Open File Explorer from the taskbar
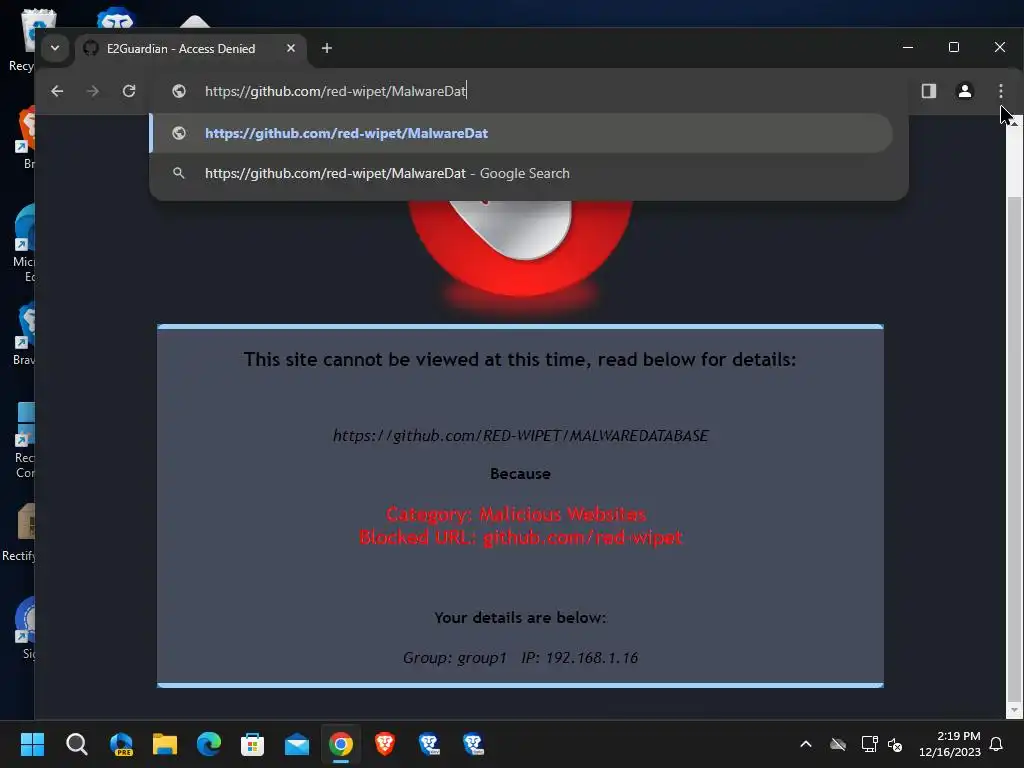 [x=165, y=744]
